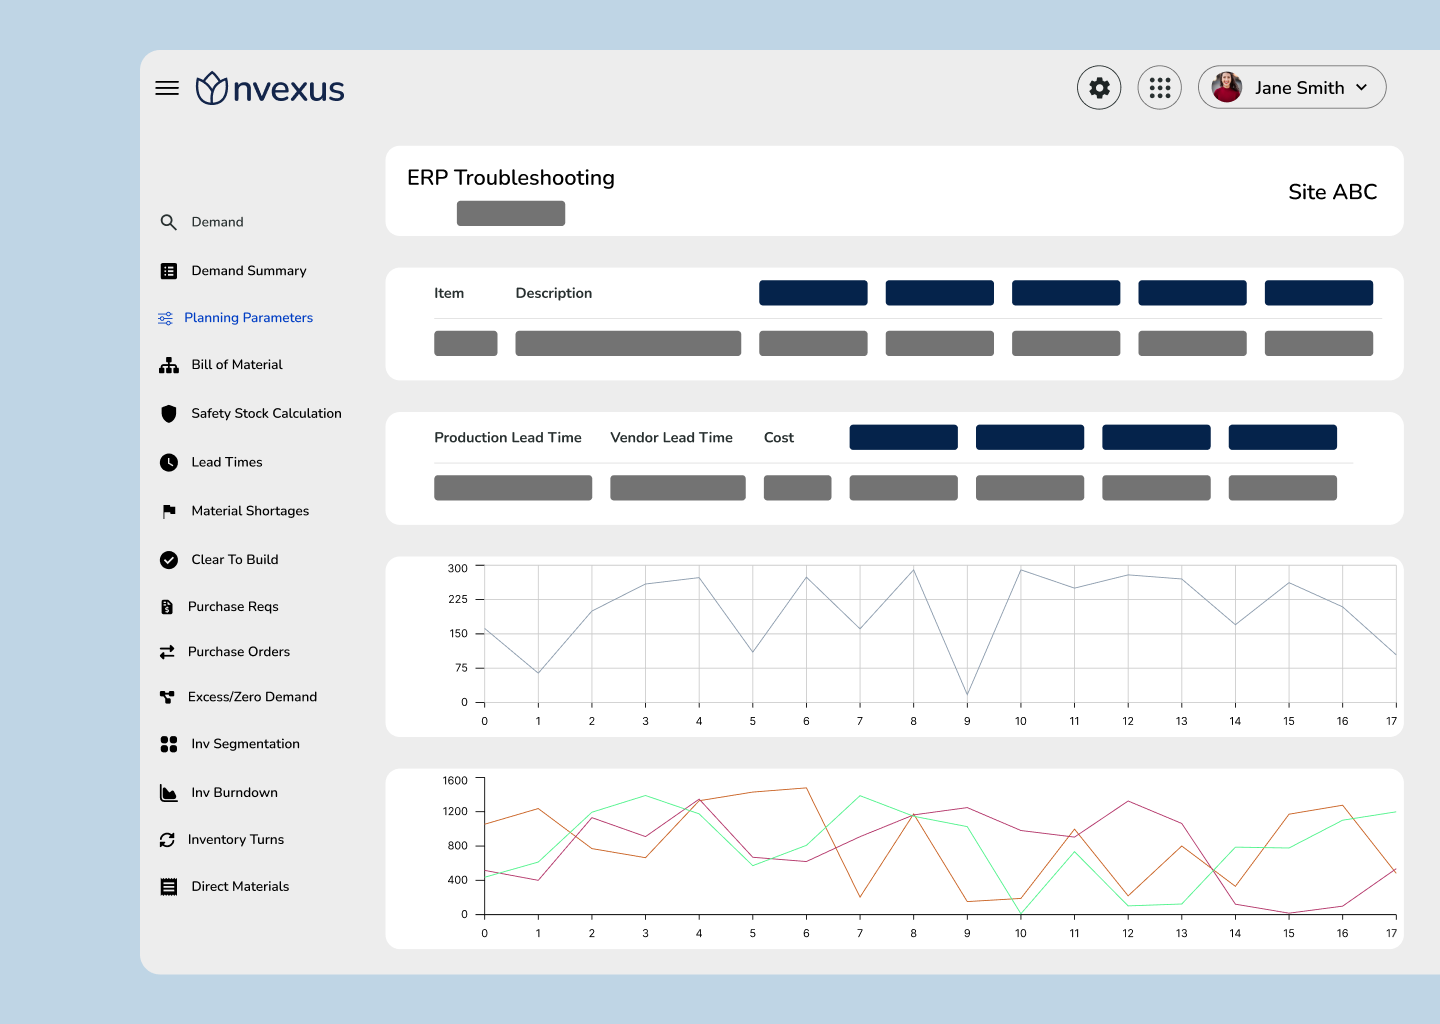Click Jane Smith's profile avatar

click(1227, 87)
